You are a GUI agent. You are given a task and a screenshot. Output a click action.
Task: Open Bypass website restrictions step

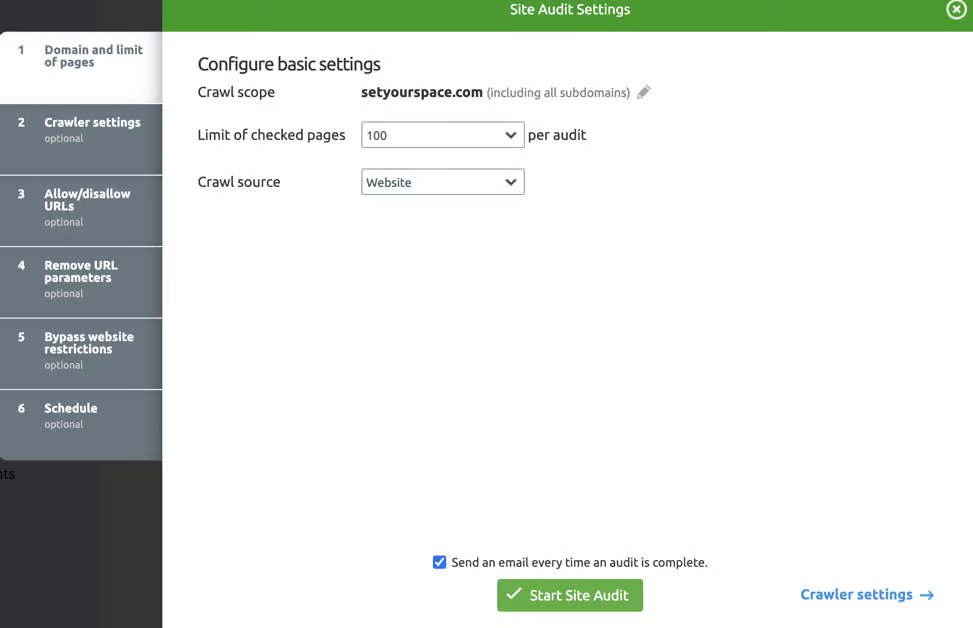[x=81, y=354]
